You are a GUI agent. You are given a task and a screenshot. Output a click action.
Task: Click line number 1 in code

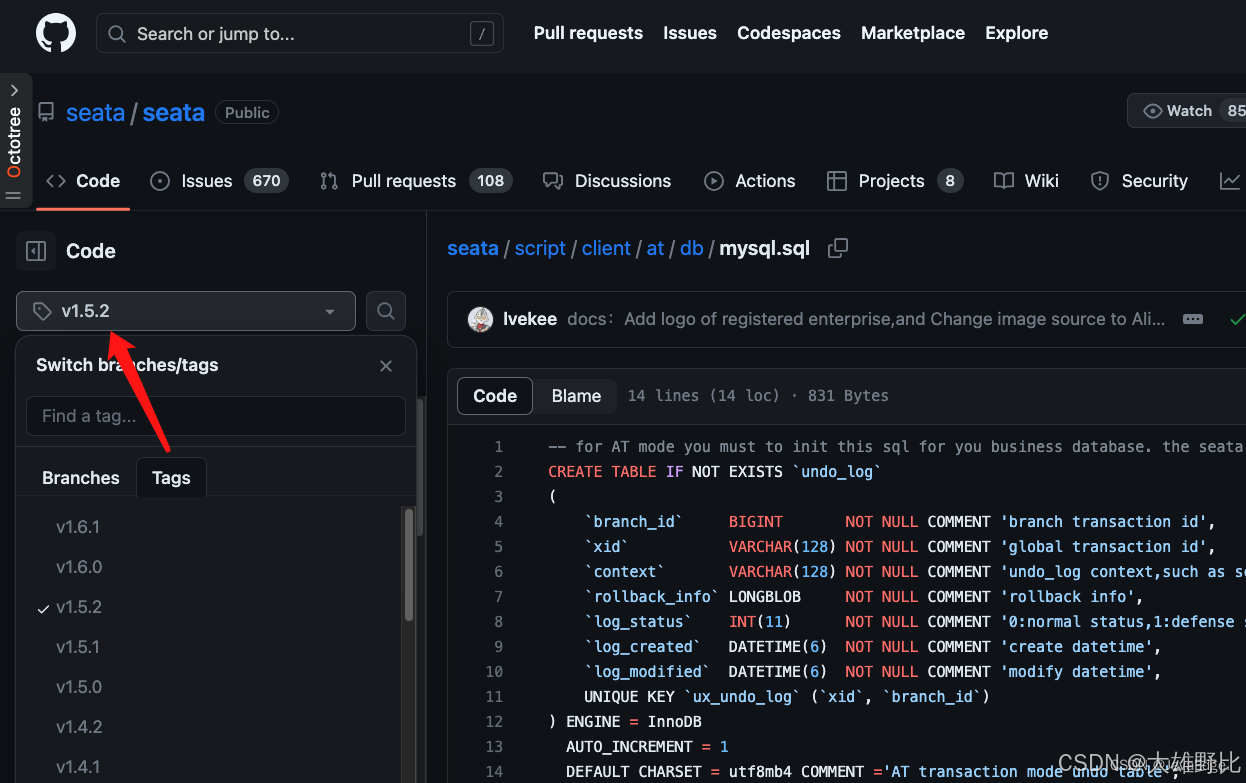click(499, 447)
